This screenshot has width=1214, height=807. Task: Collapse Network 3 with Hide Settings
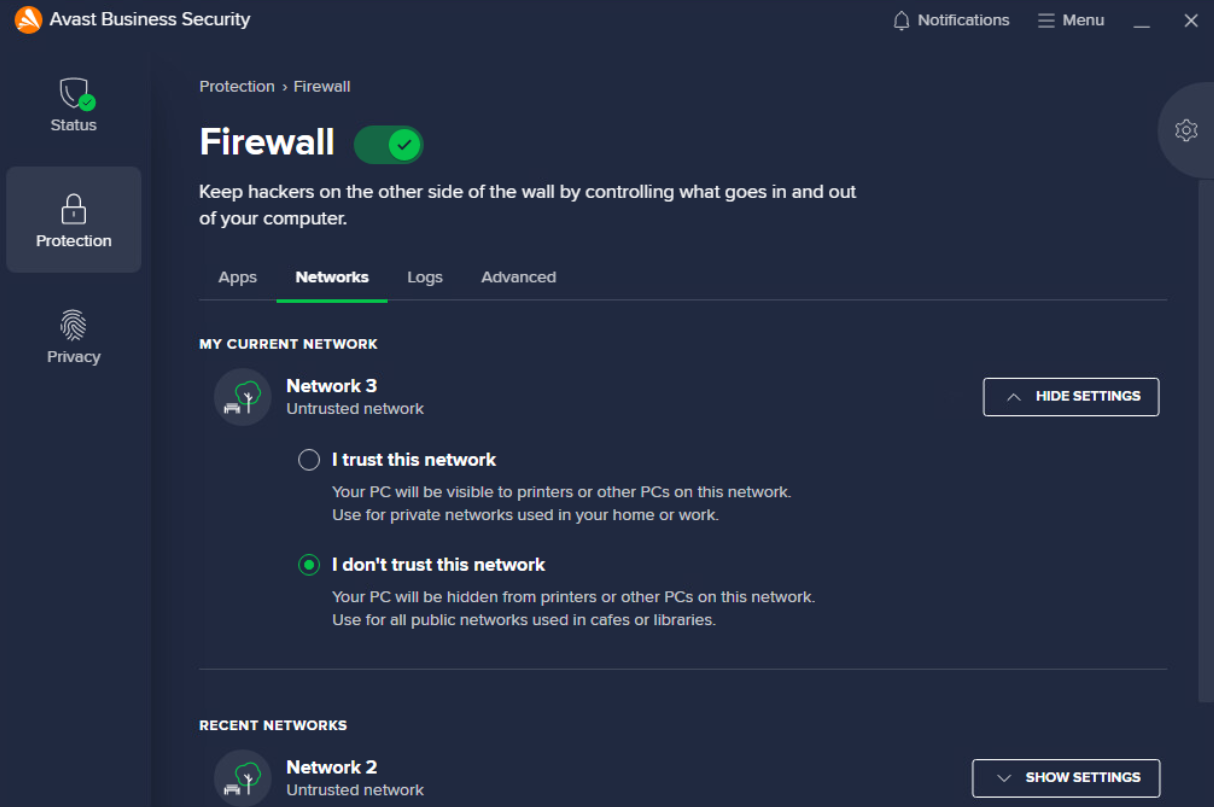(1071, 397)
